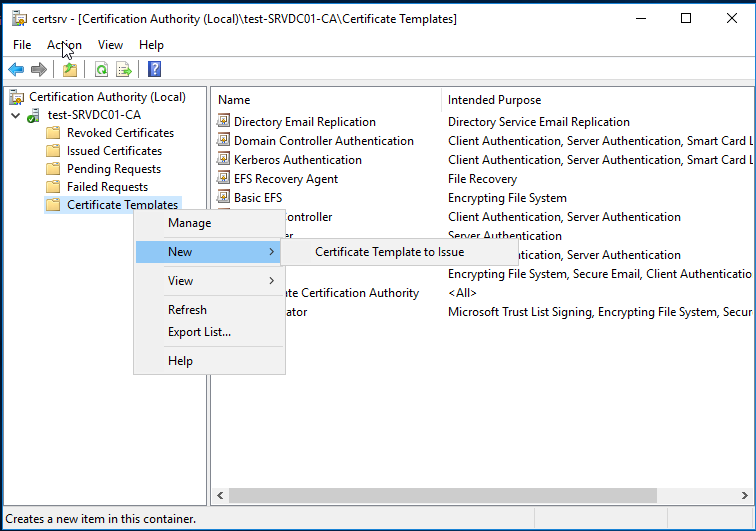
Task: Select the Revoked Certificates tree item
Action: pyautogui.click(x=121, y=133)
